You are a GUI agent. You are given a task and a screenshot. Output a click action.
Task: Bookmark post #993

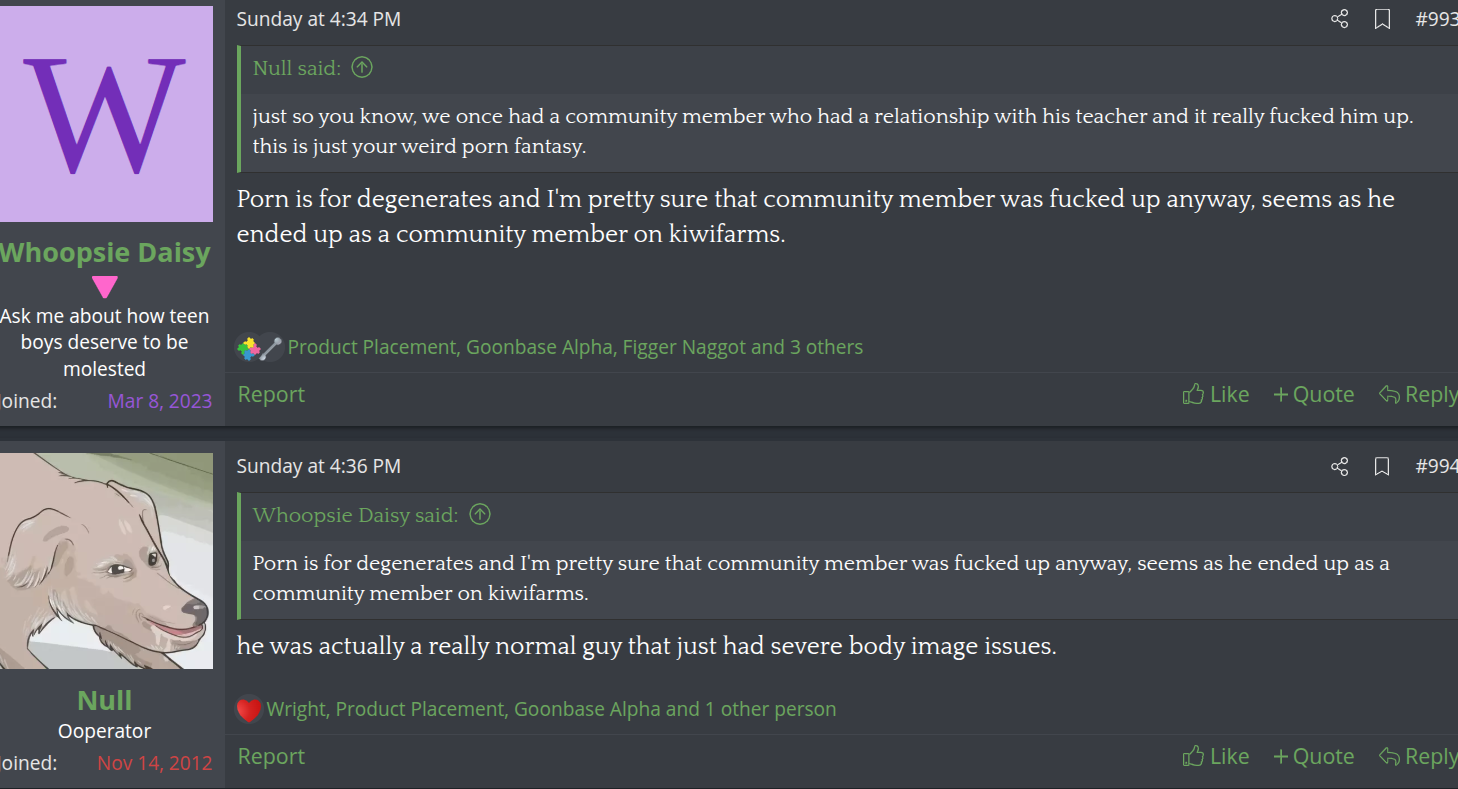point(1382,19)
